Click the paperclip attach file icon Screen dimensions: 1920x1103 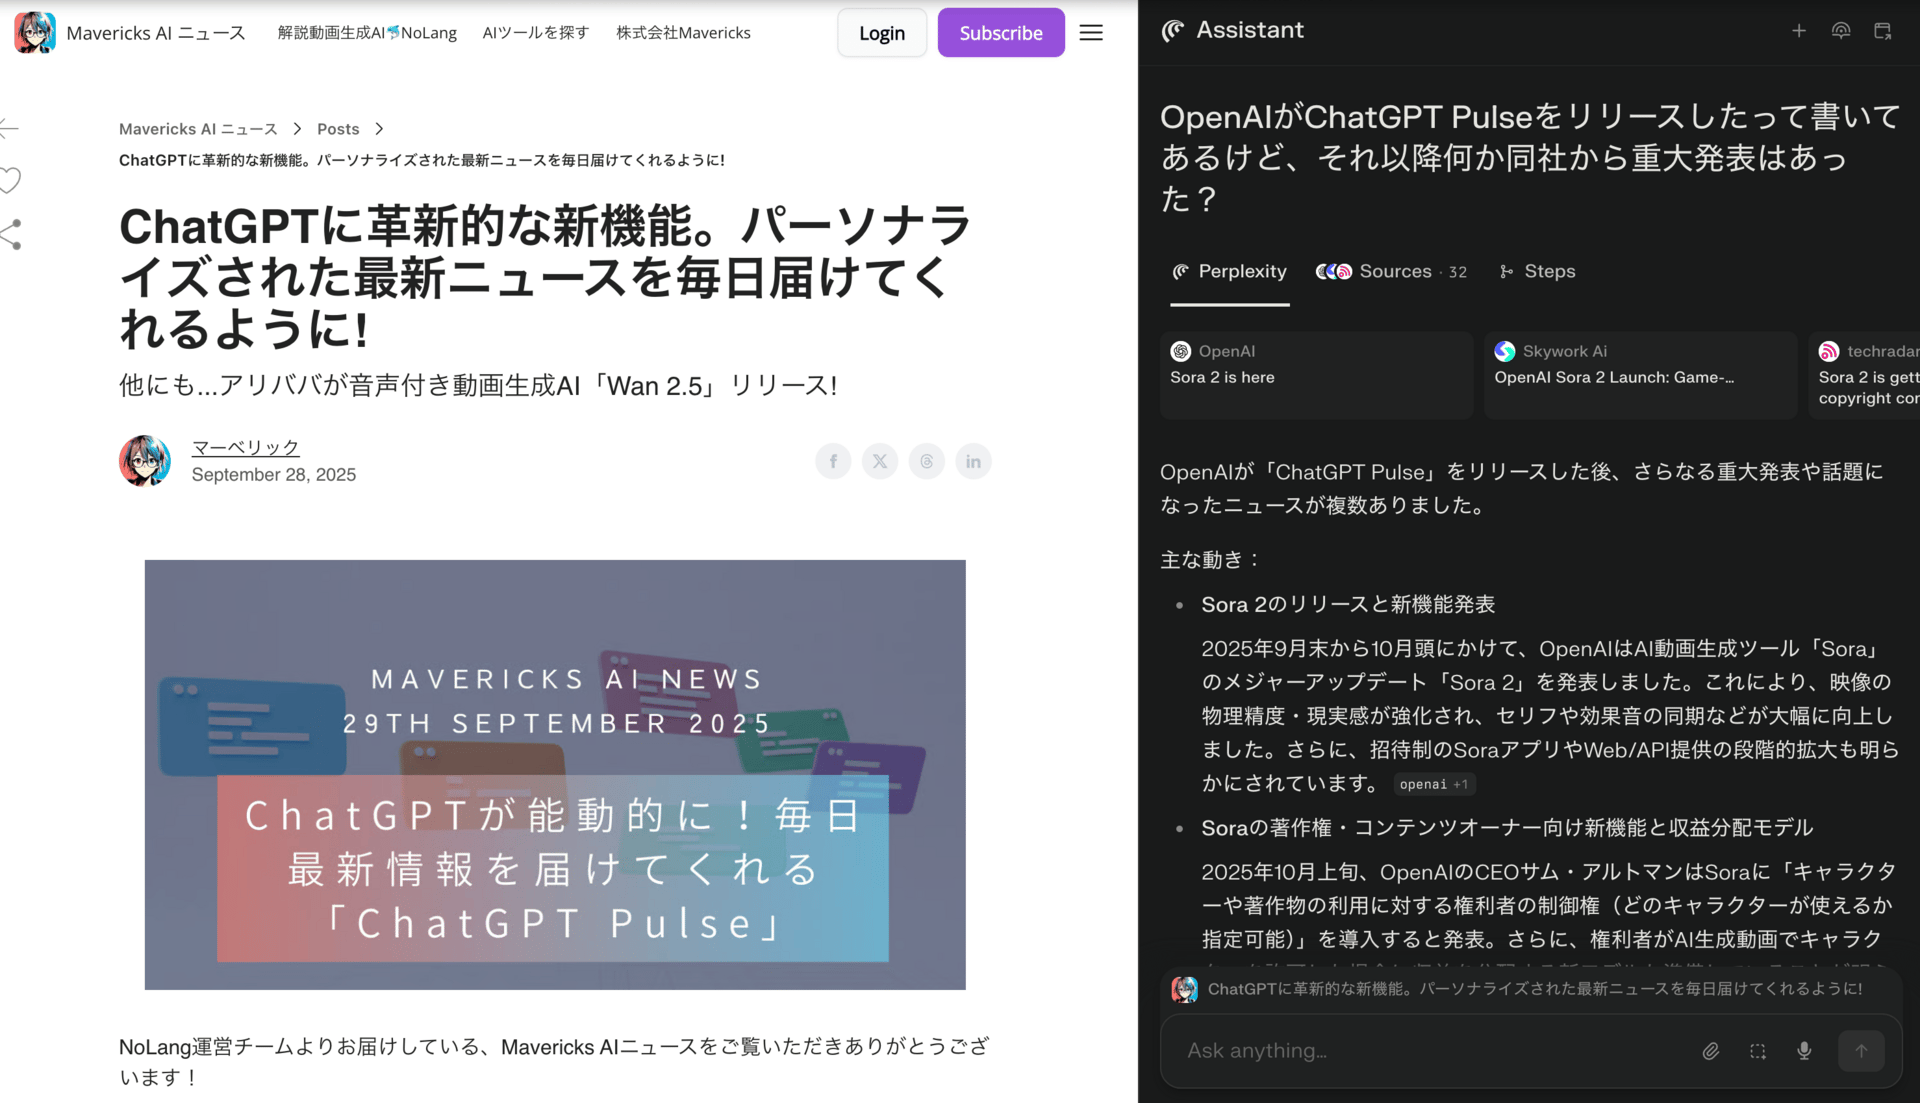(x=1711, y=1051)
